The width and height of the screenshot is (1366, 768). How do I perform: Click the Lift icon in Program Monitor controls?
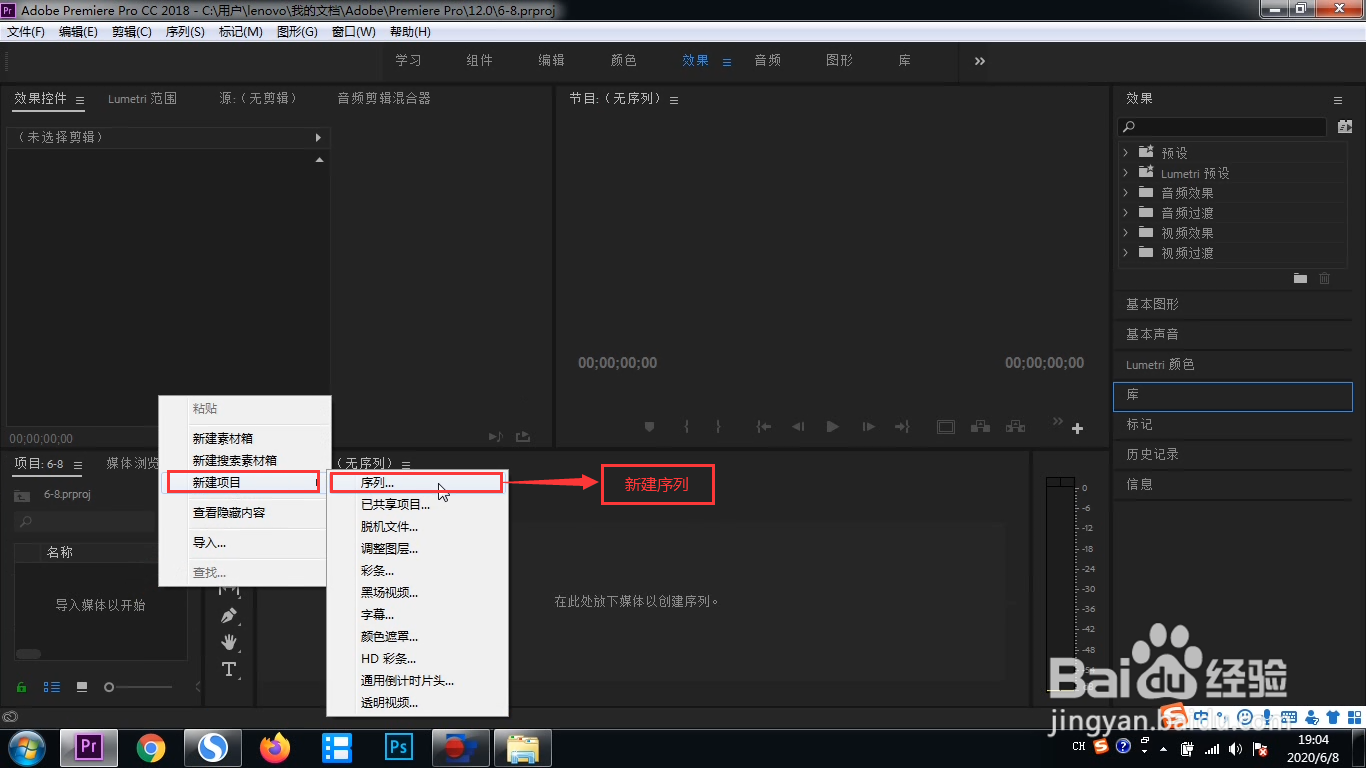[x=980, y=427]
